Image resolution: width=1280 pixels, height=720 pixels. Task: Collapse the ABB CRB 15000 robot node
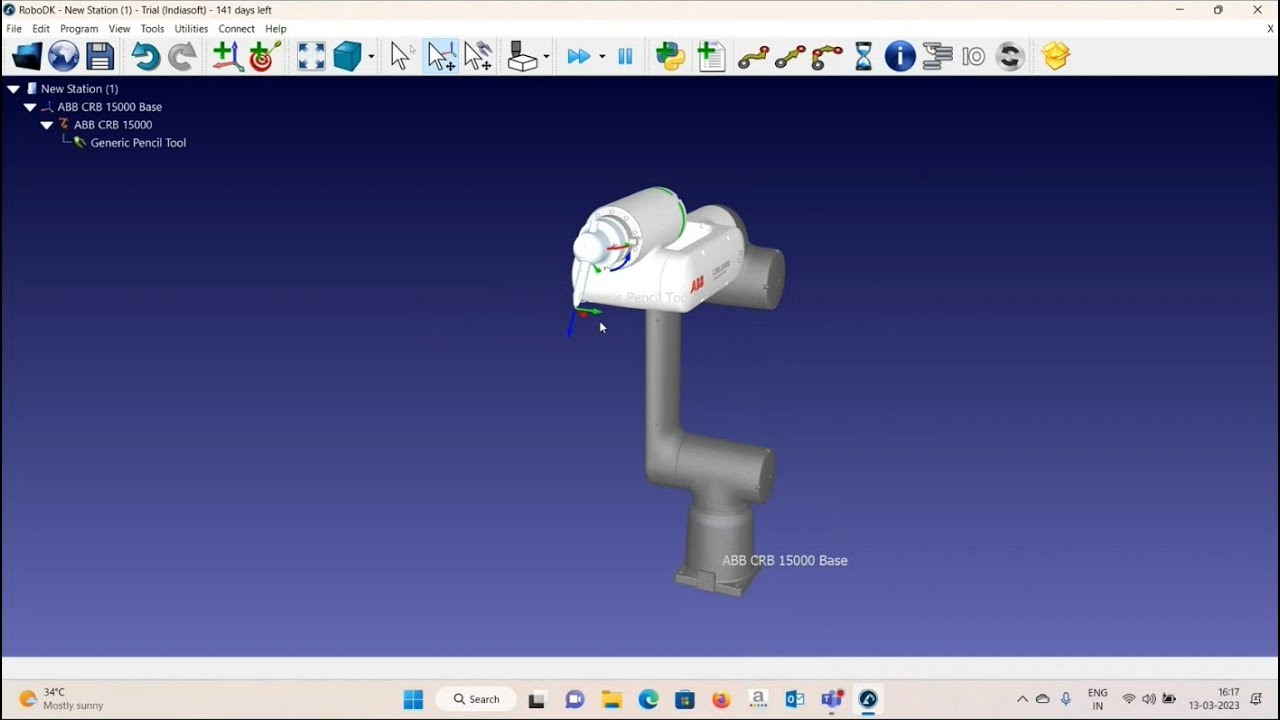(x=47, y=125)
